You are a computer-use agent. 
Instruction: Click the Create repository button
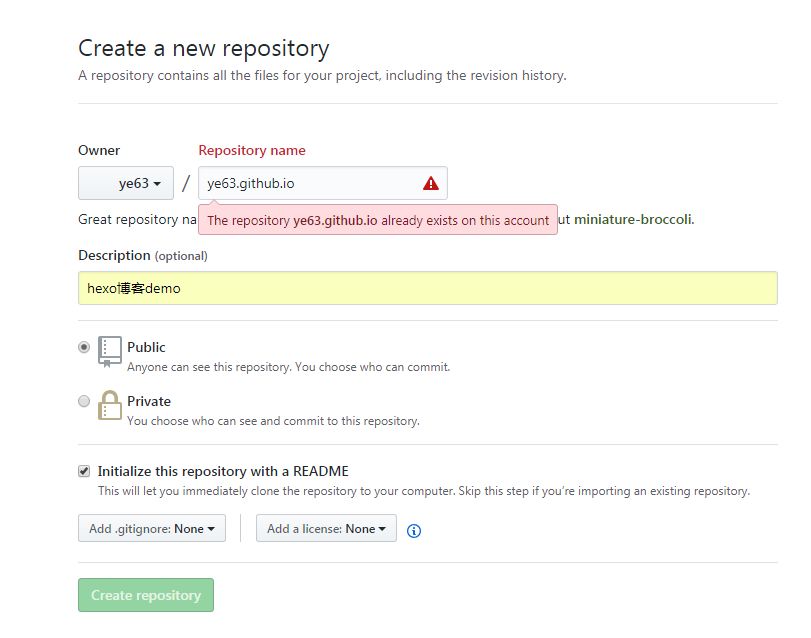(146, 595)
